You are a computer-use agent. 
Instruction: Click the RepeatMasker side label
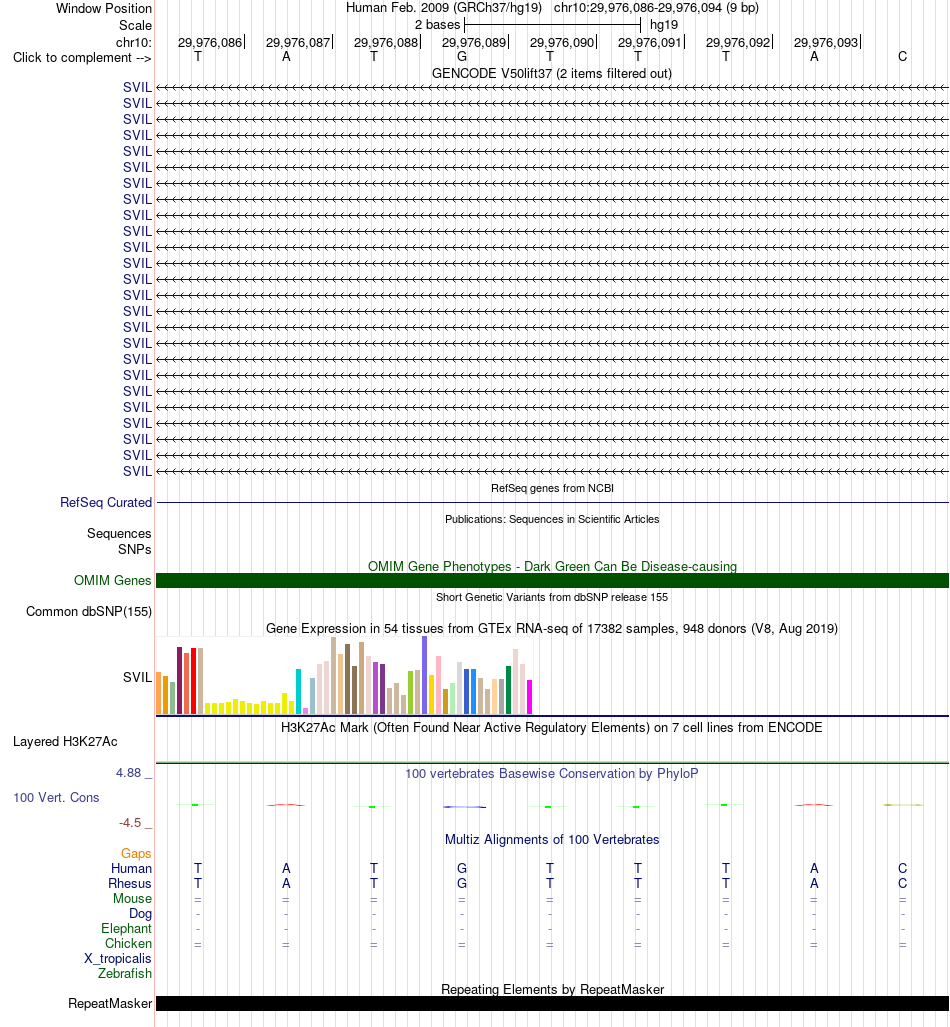point(110,1003)
